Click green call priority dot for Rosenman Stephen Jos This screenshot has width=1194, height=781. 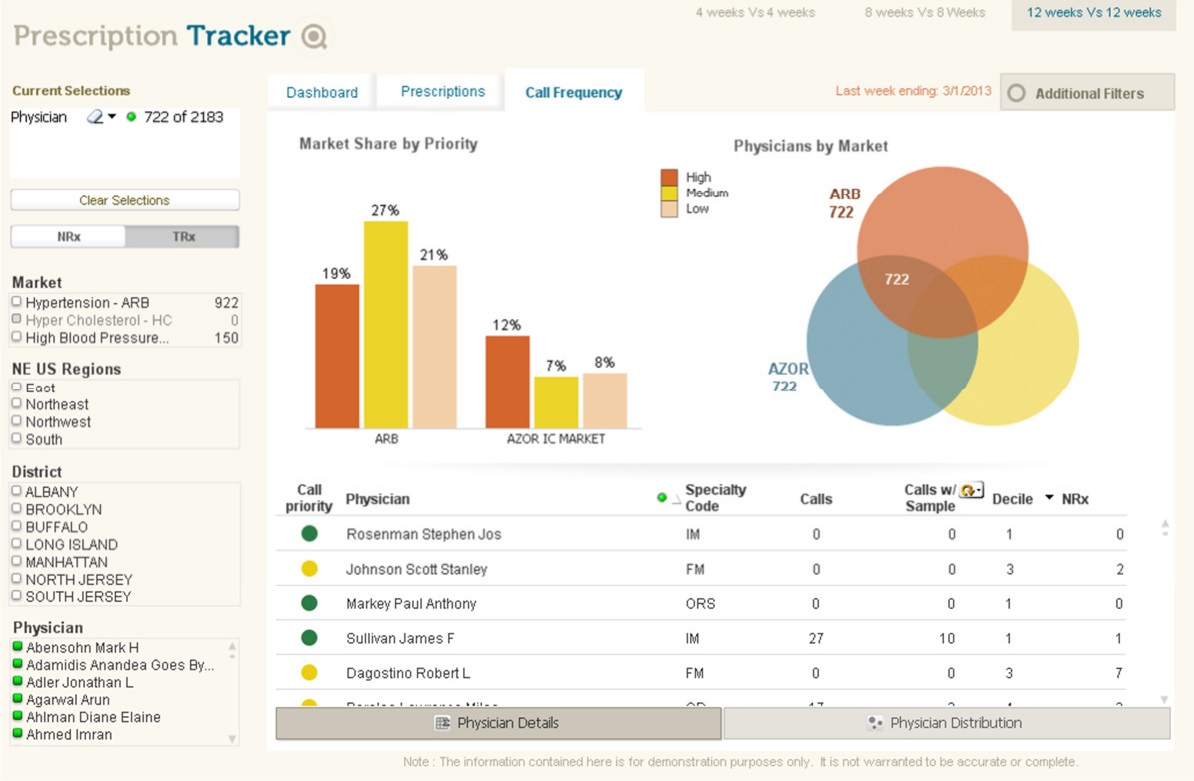309,534
